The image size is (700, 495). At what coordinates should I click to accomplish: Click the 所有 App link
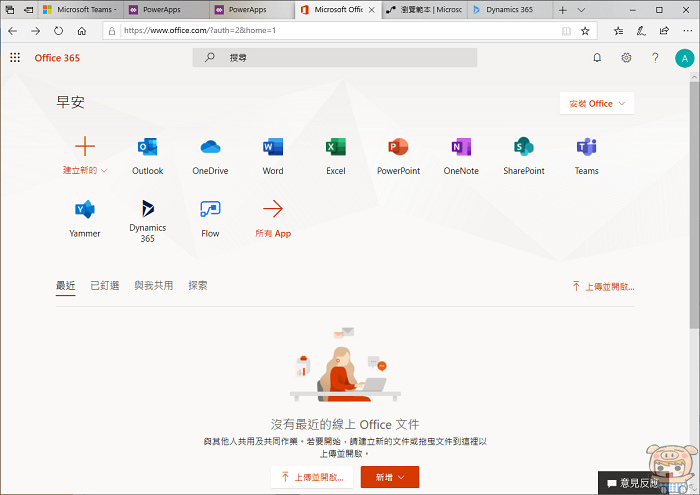pyautogui.click(x=273, y=232)
